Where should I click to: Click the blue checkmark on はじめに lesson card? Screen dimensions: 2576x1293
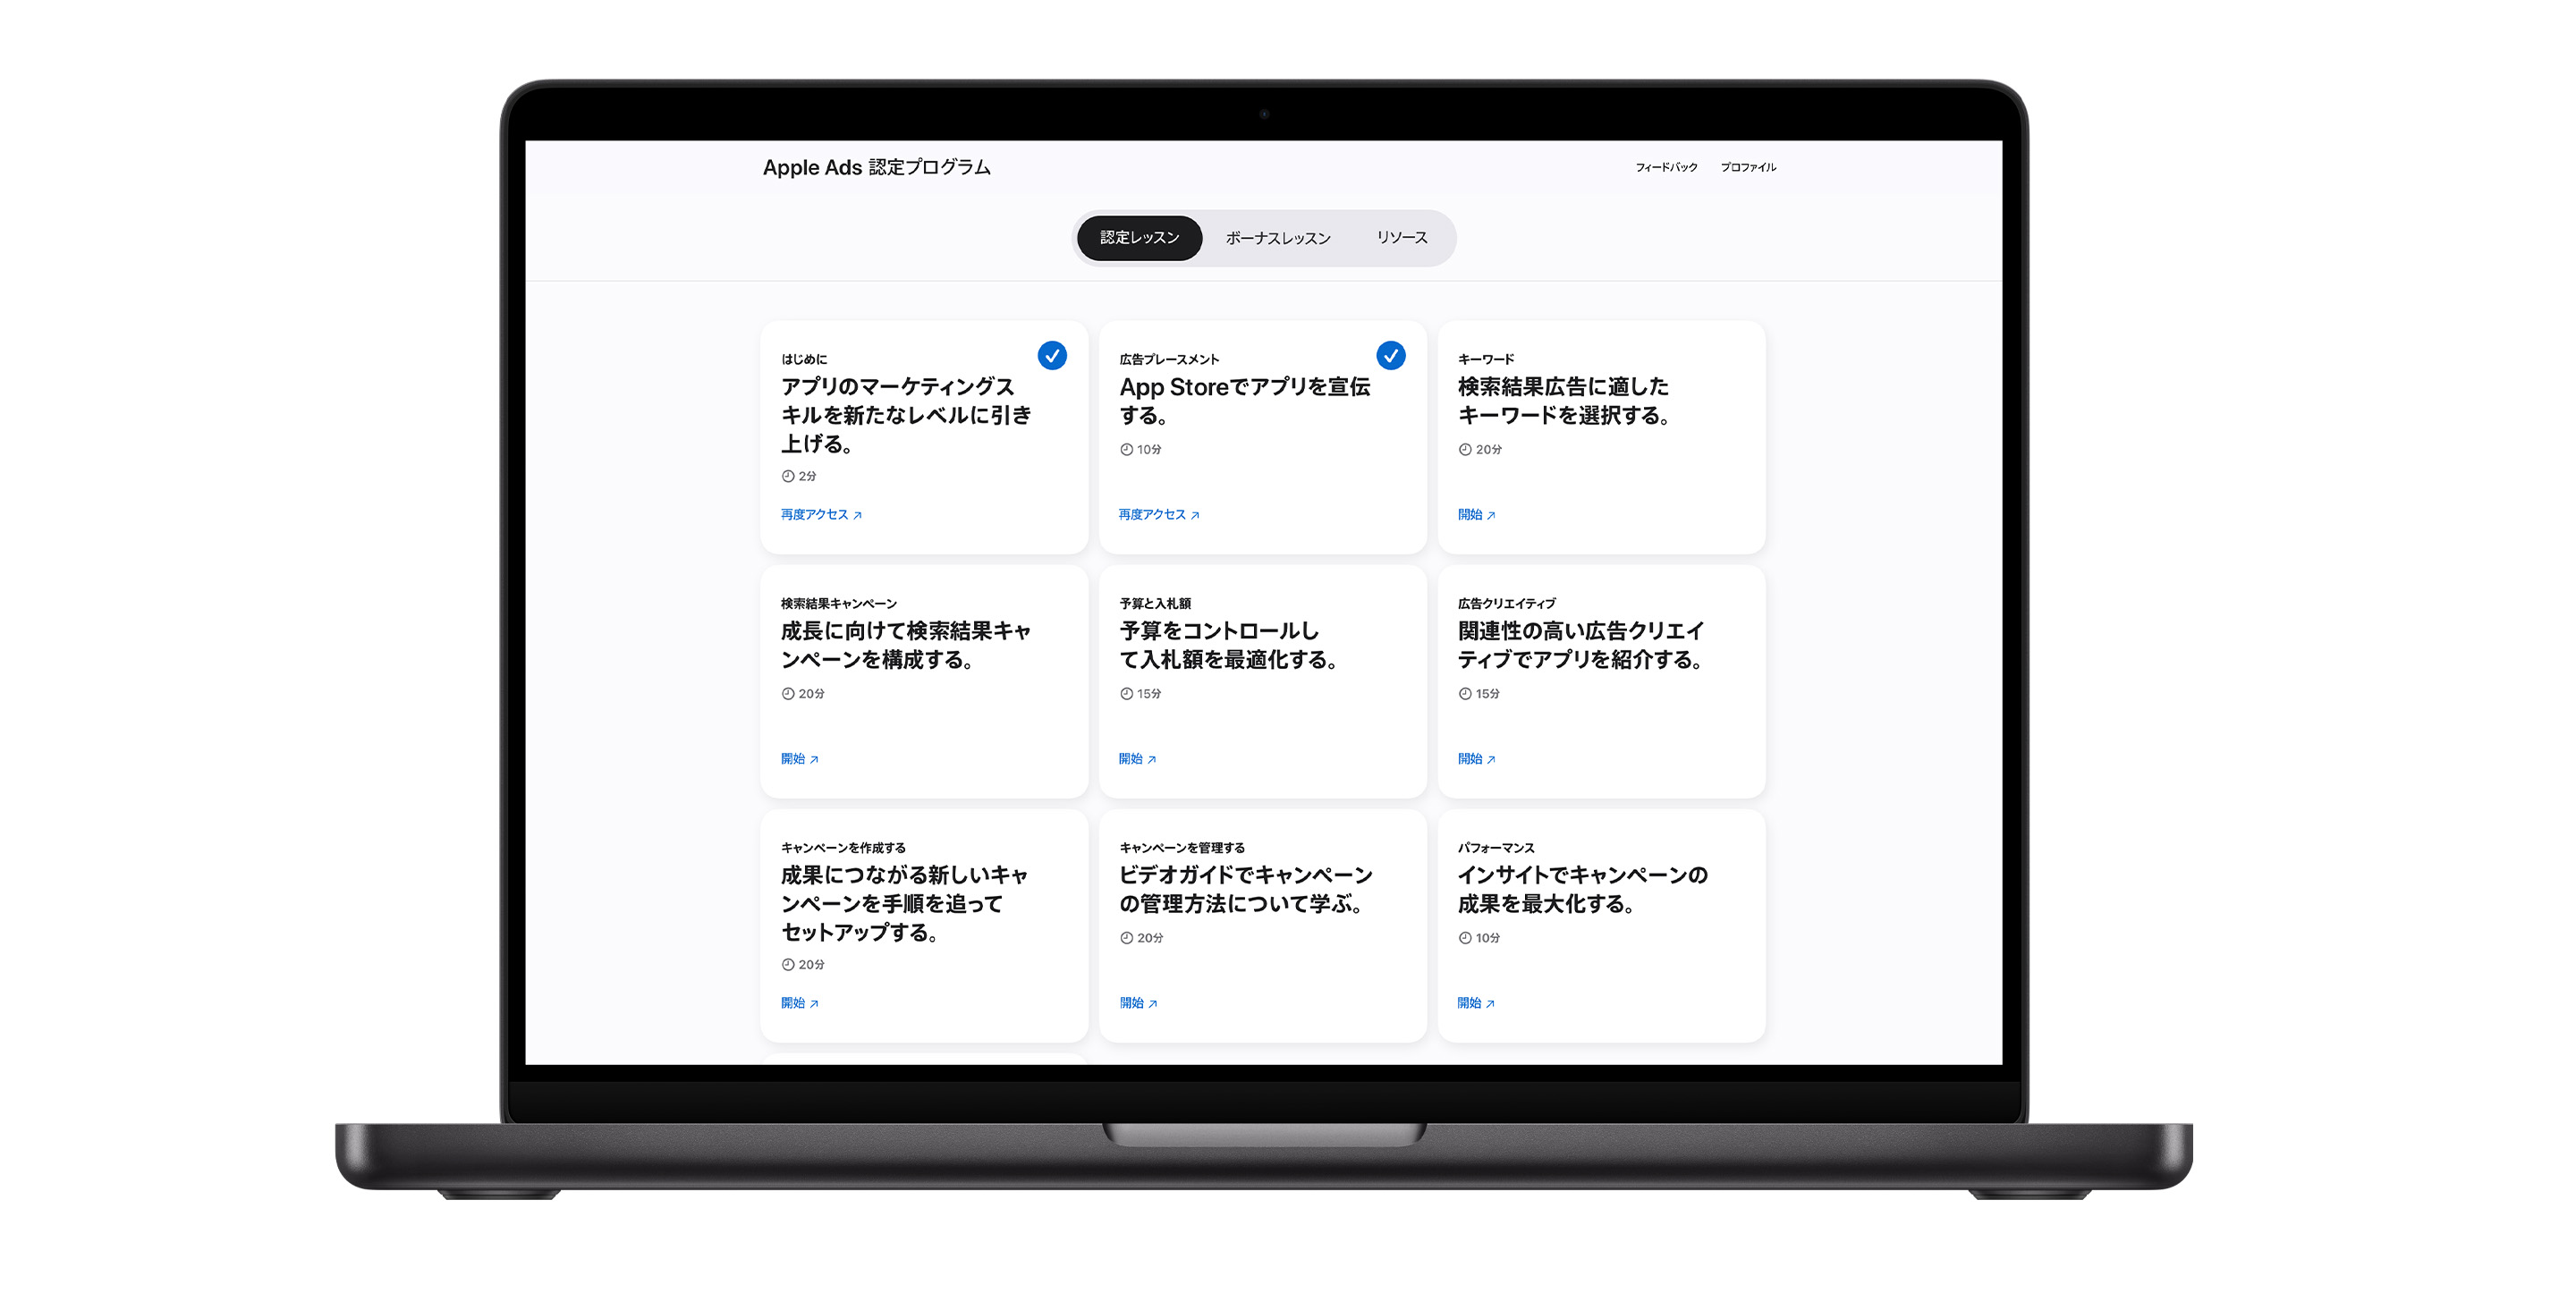click(x=1052, y=355)
